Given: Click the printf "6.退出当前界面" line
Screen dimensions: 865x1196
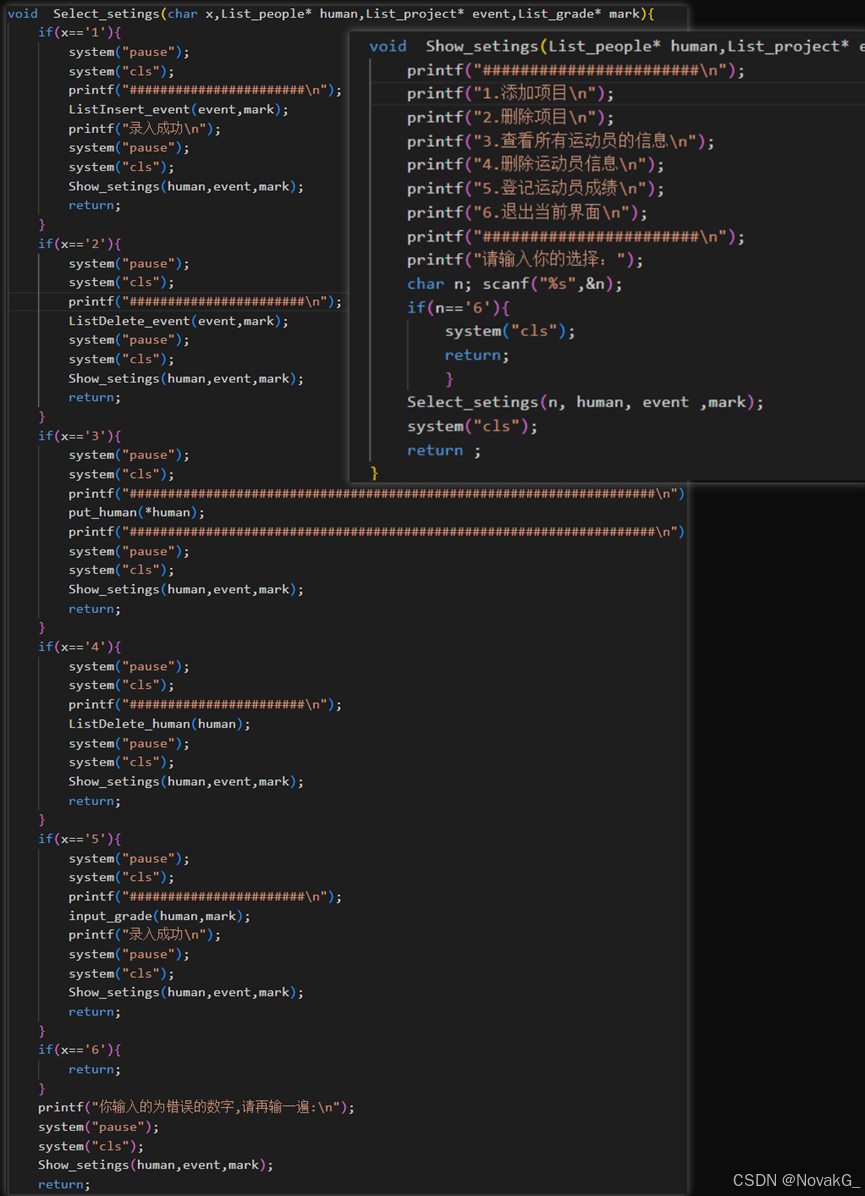Looking at the screenshot, I should pos(527,213).
